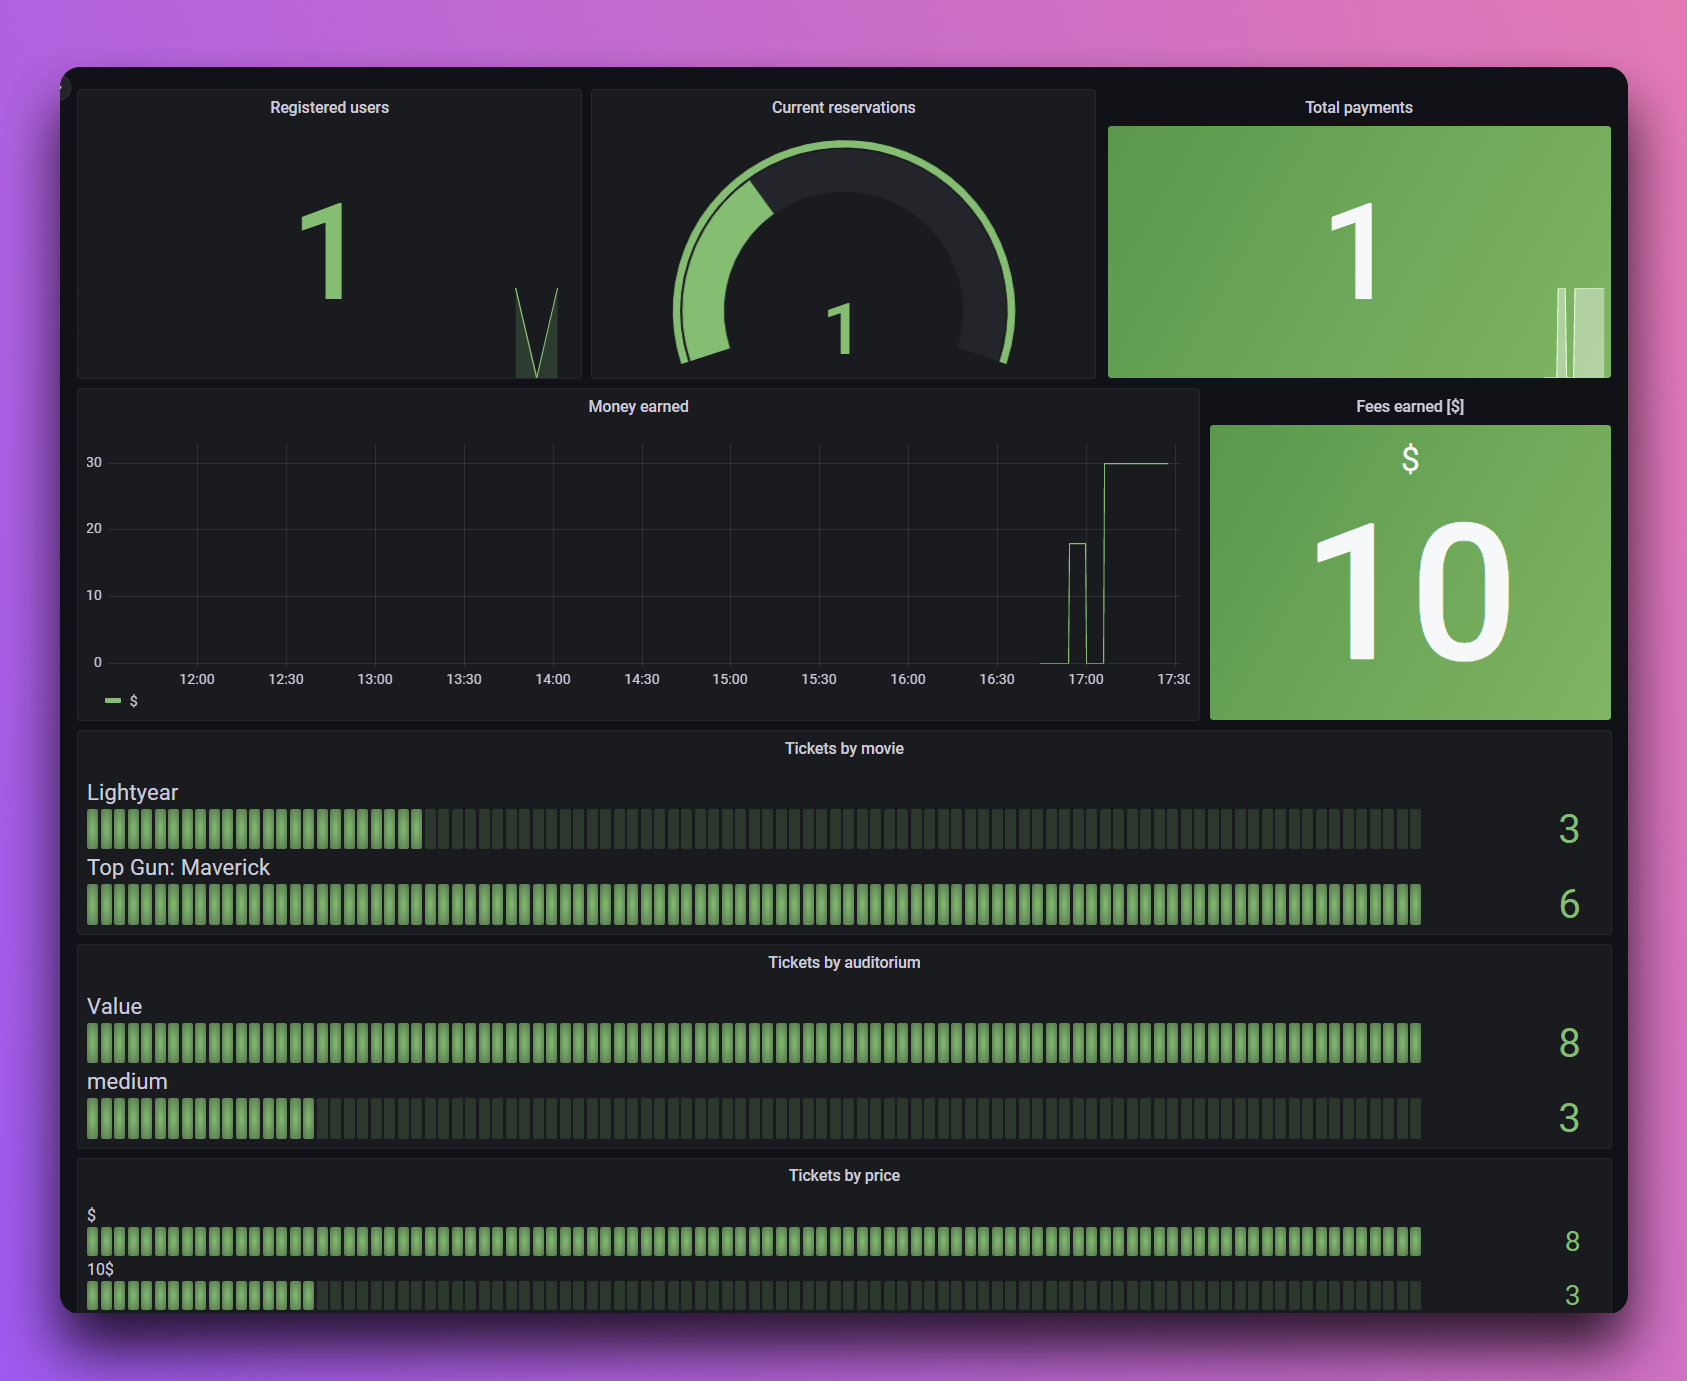Viewport: 1687px width, 1381px height.
Task: Open the Registered users panel title
Action: (329, 107)
